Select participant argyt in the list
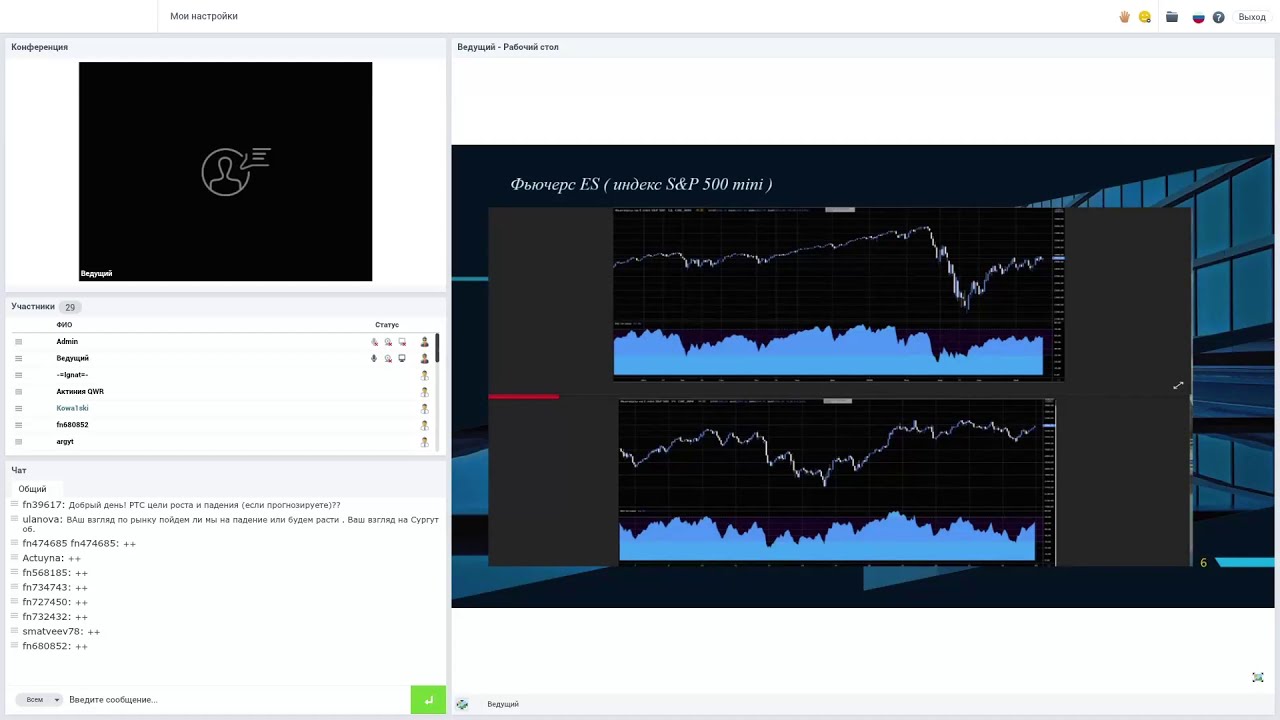Viewport: 1280px width, 720px height. click(x=65, y=442)
